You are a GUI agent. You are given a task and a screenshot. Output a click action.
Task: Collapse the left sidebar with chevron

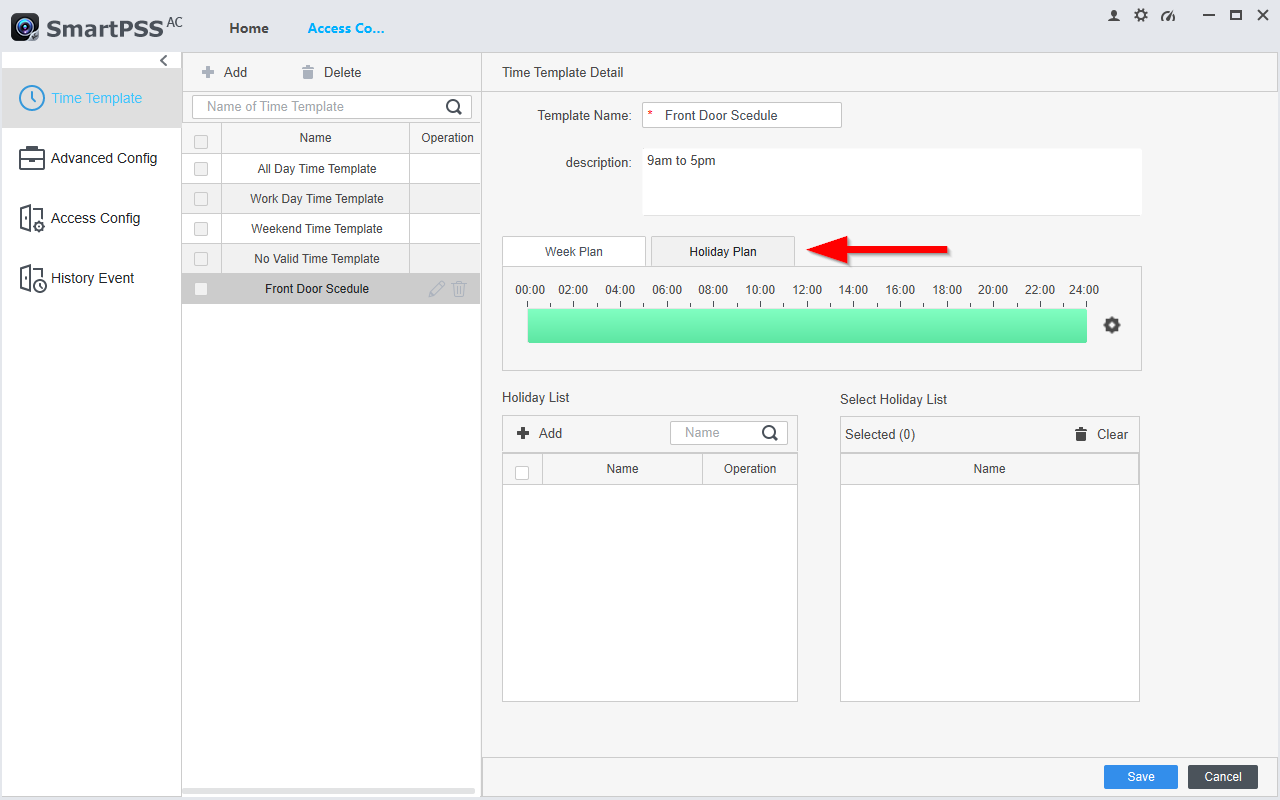coord(164,61)
